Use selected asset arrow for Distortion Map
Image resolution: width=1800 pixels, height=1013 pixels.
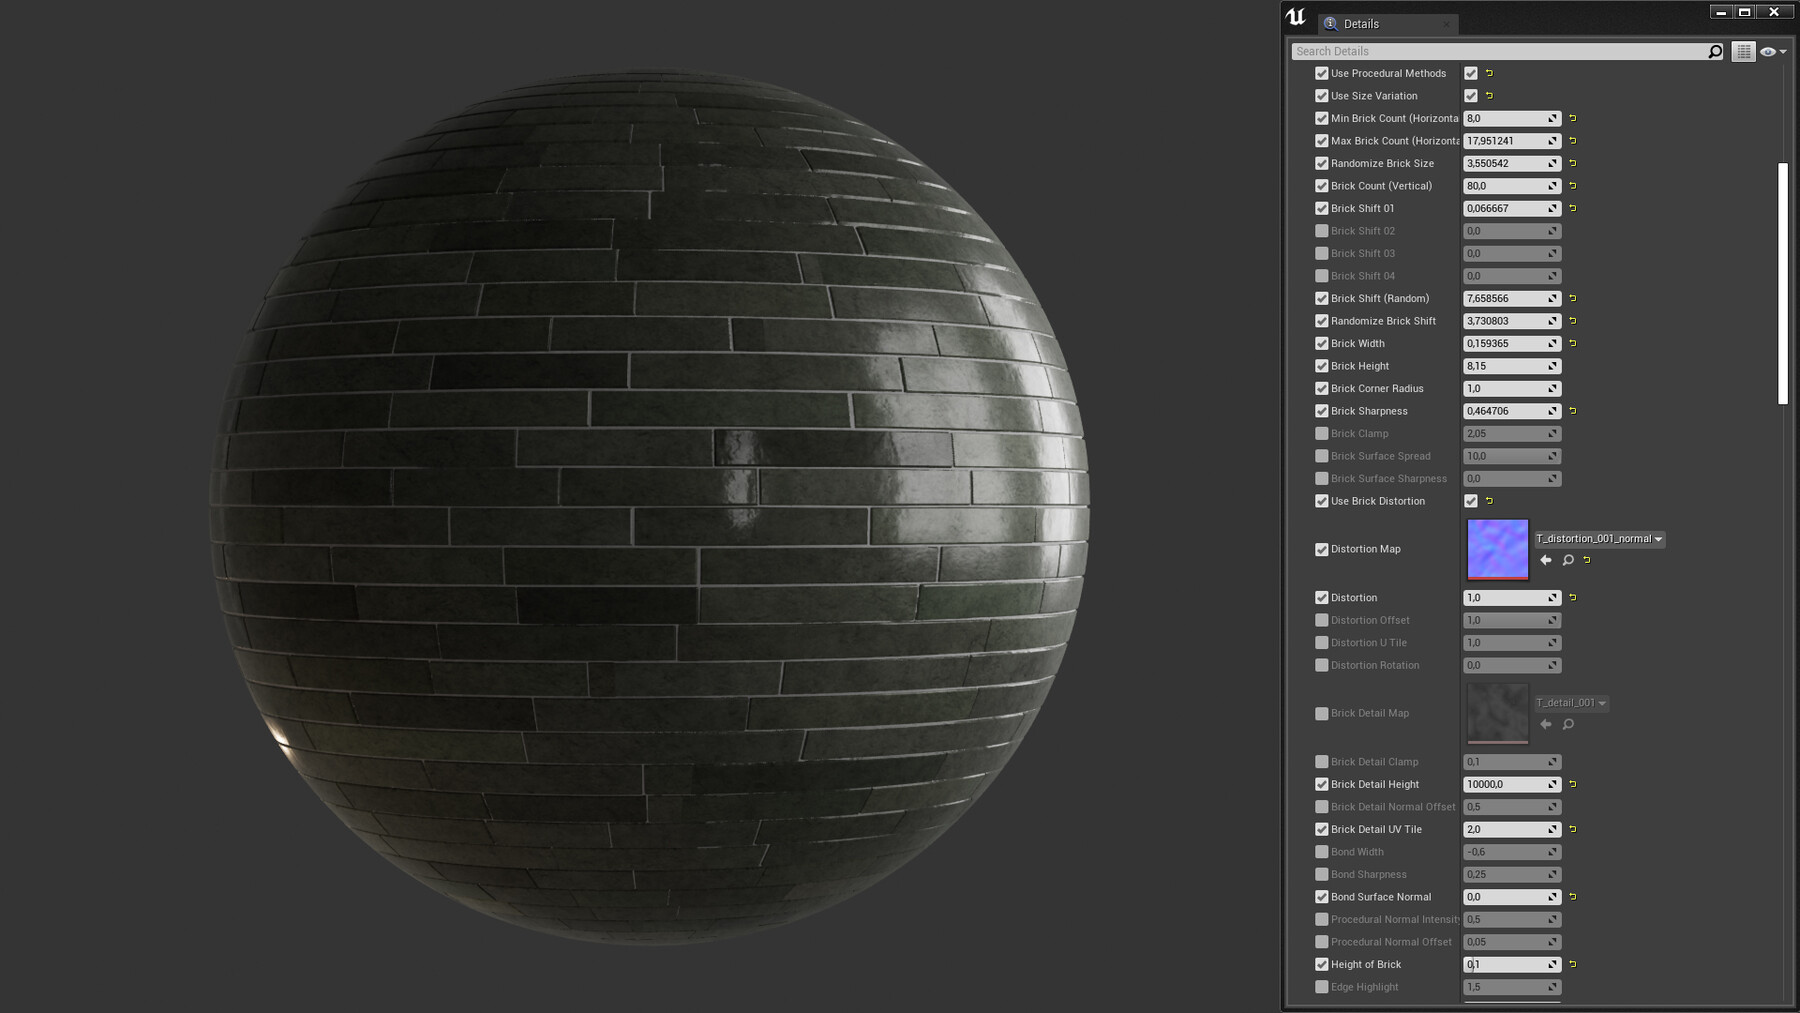tap(1546, 560)
